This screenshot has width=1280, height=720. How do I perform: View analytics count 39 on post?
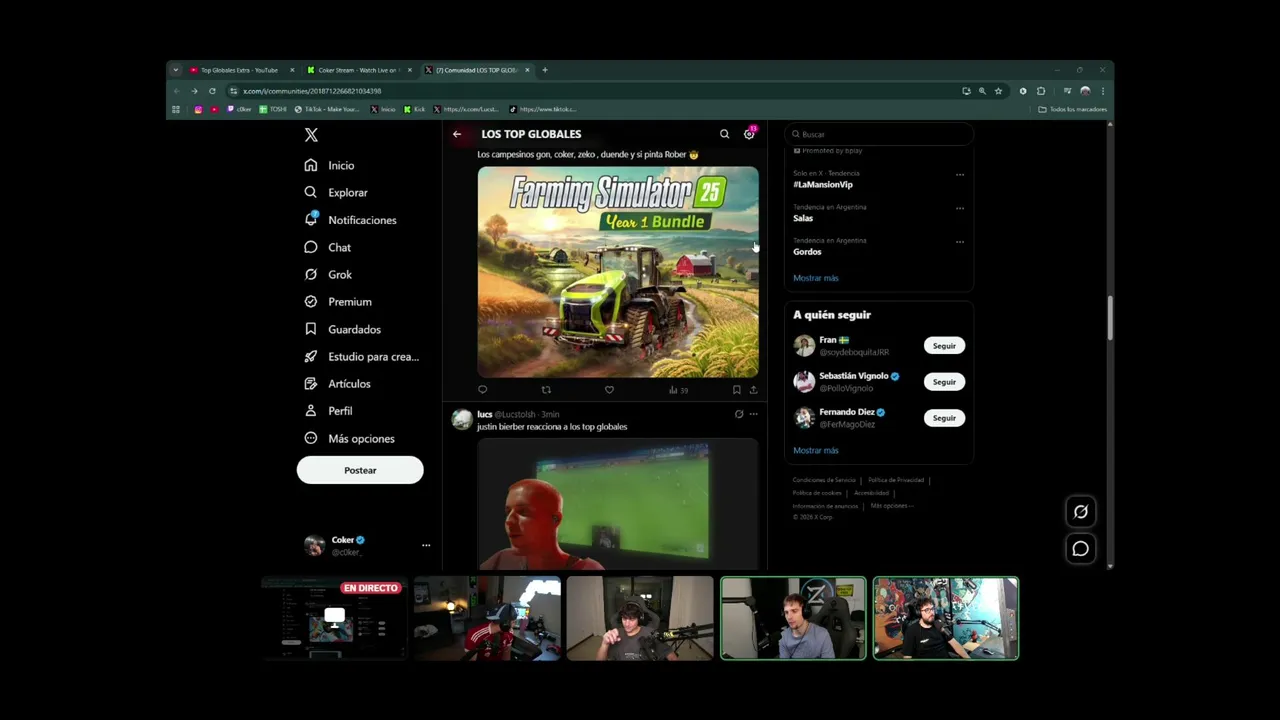pyautogui.click(x=678, y=390)
